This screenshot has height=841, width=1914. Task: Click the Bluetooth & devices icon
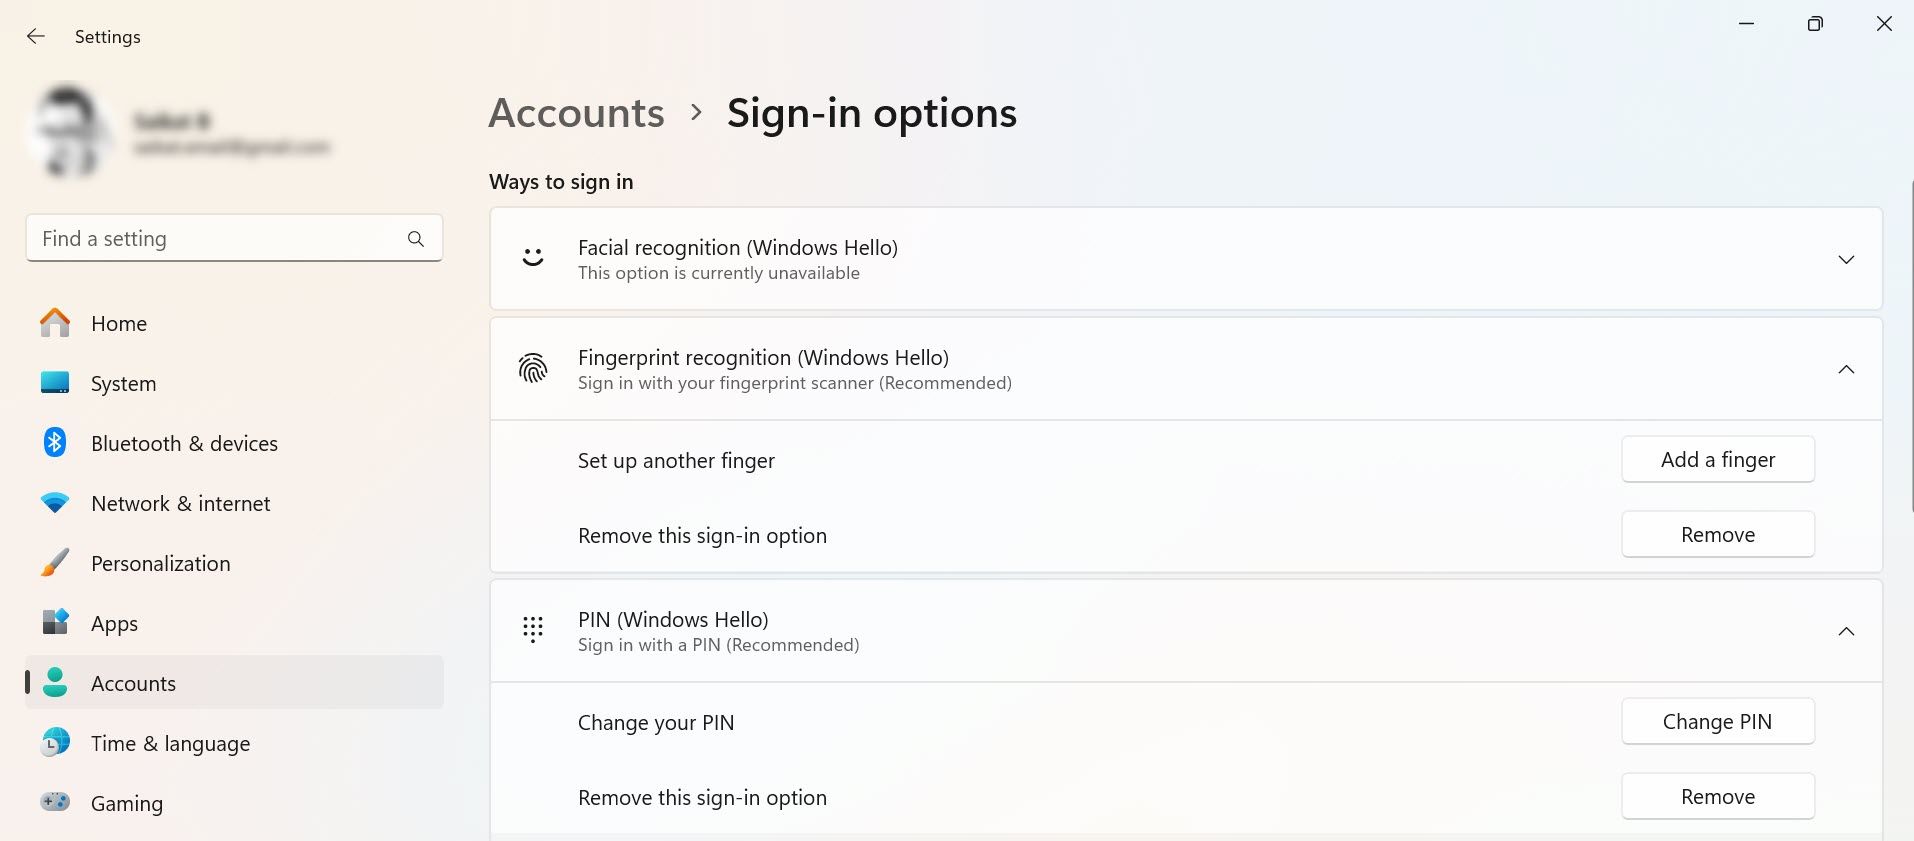point(55,443)
